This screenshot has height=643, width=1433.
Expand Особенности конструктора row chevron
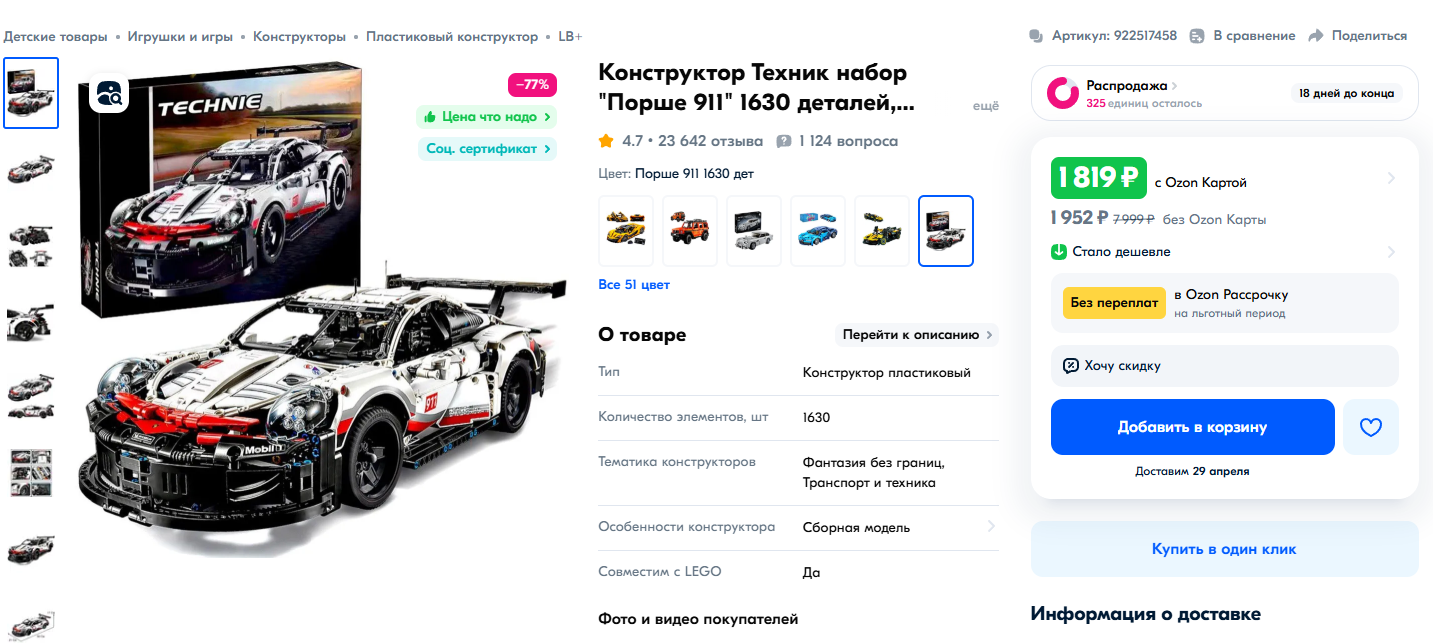tap(991, 526)
